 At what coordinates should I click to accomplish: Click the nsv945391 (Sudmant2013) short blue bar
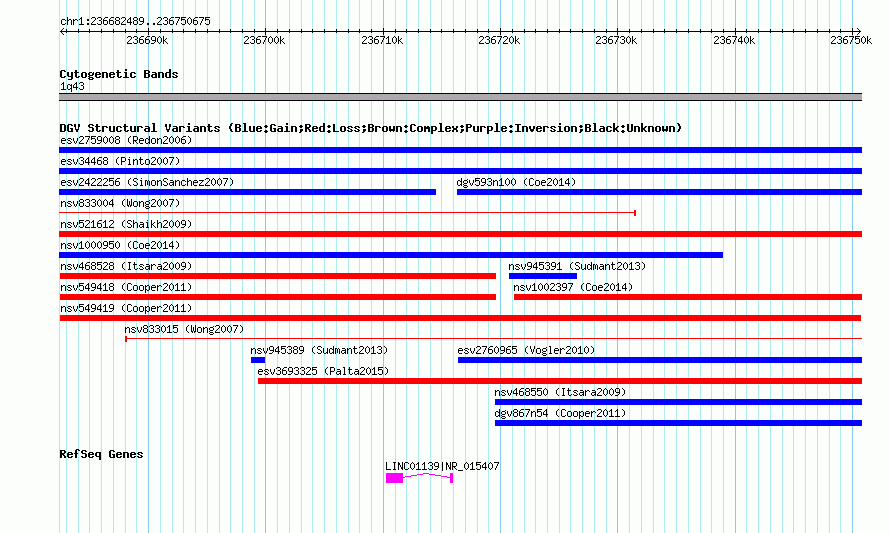pos(543,276)
